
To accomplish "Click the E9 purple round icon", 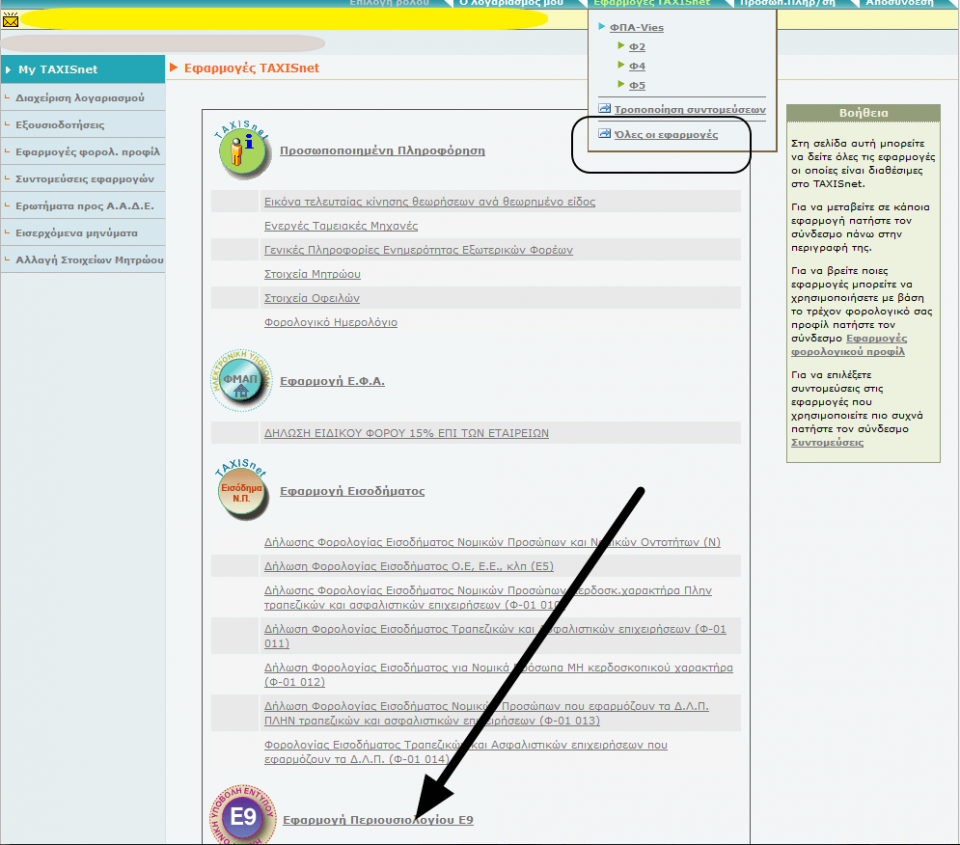I will click(242, 815).
